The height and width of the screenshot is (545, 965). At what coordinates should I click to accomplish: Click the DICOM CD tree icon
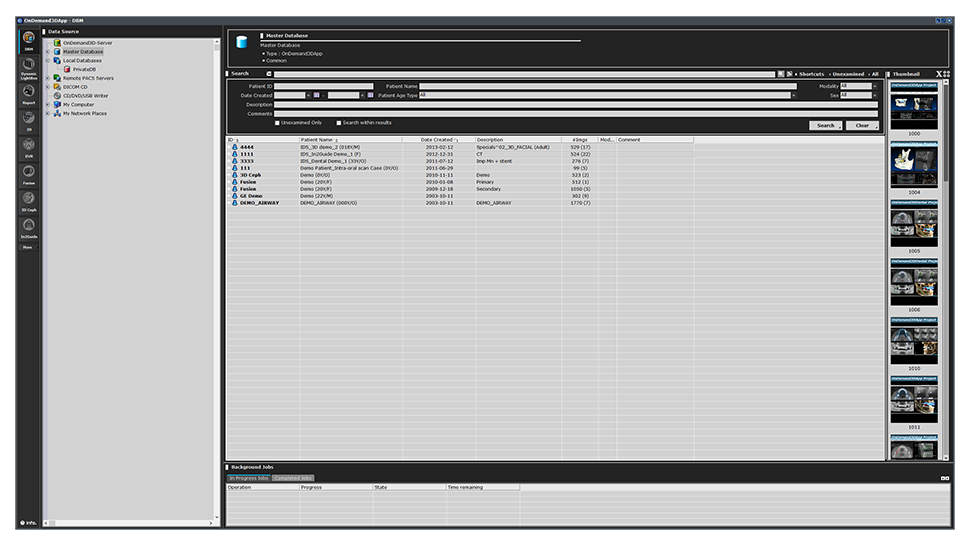57,87
